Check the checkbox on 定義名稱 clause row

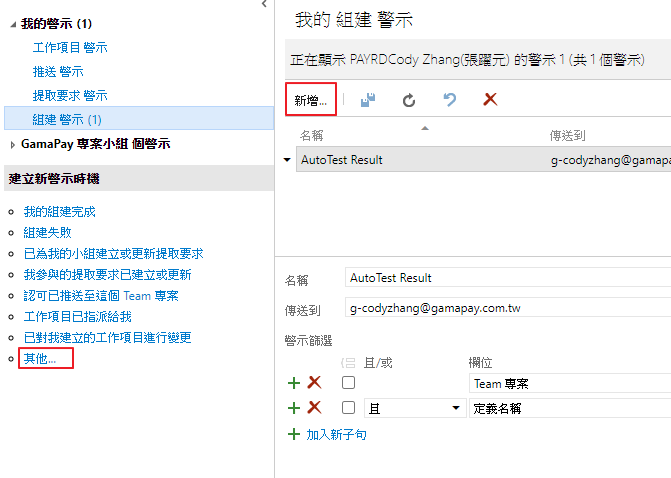point(348,408)
